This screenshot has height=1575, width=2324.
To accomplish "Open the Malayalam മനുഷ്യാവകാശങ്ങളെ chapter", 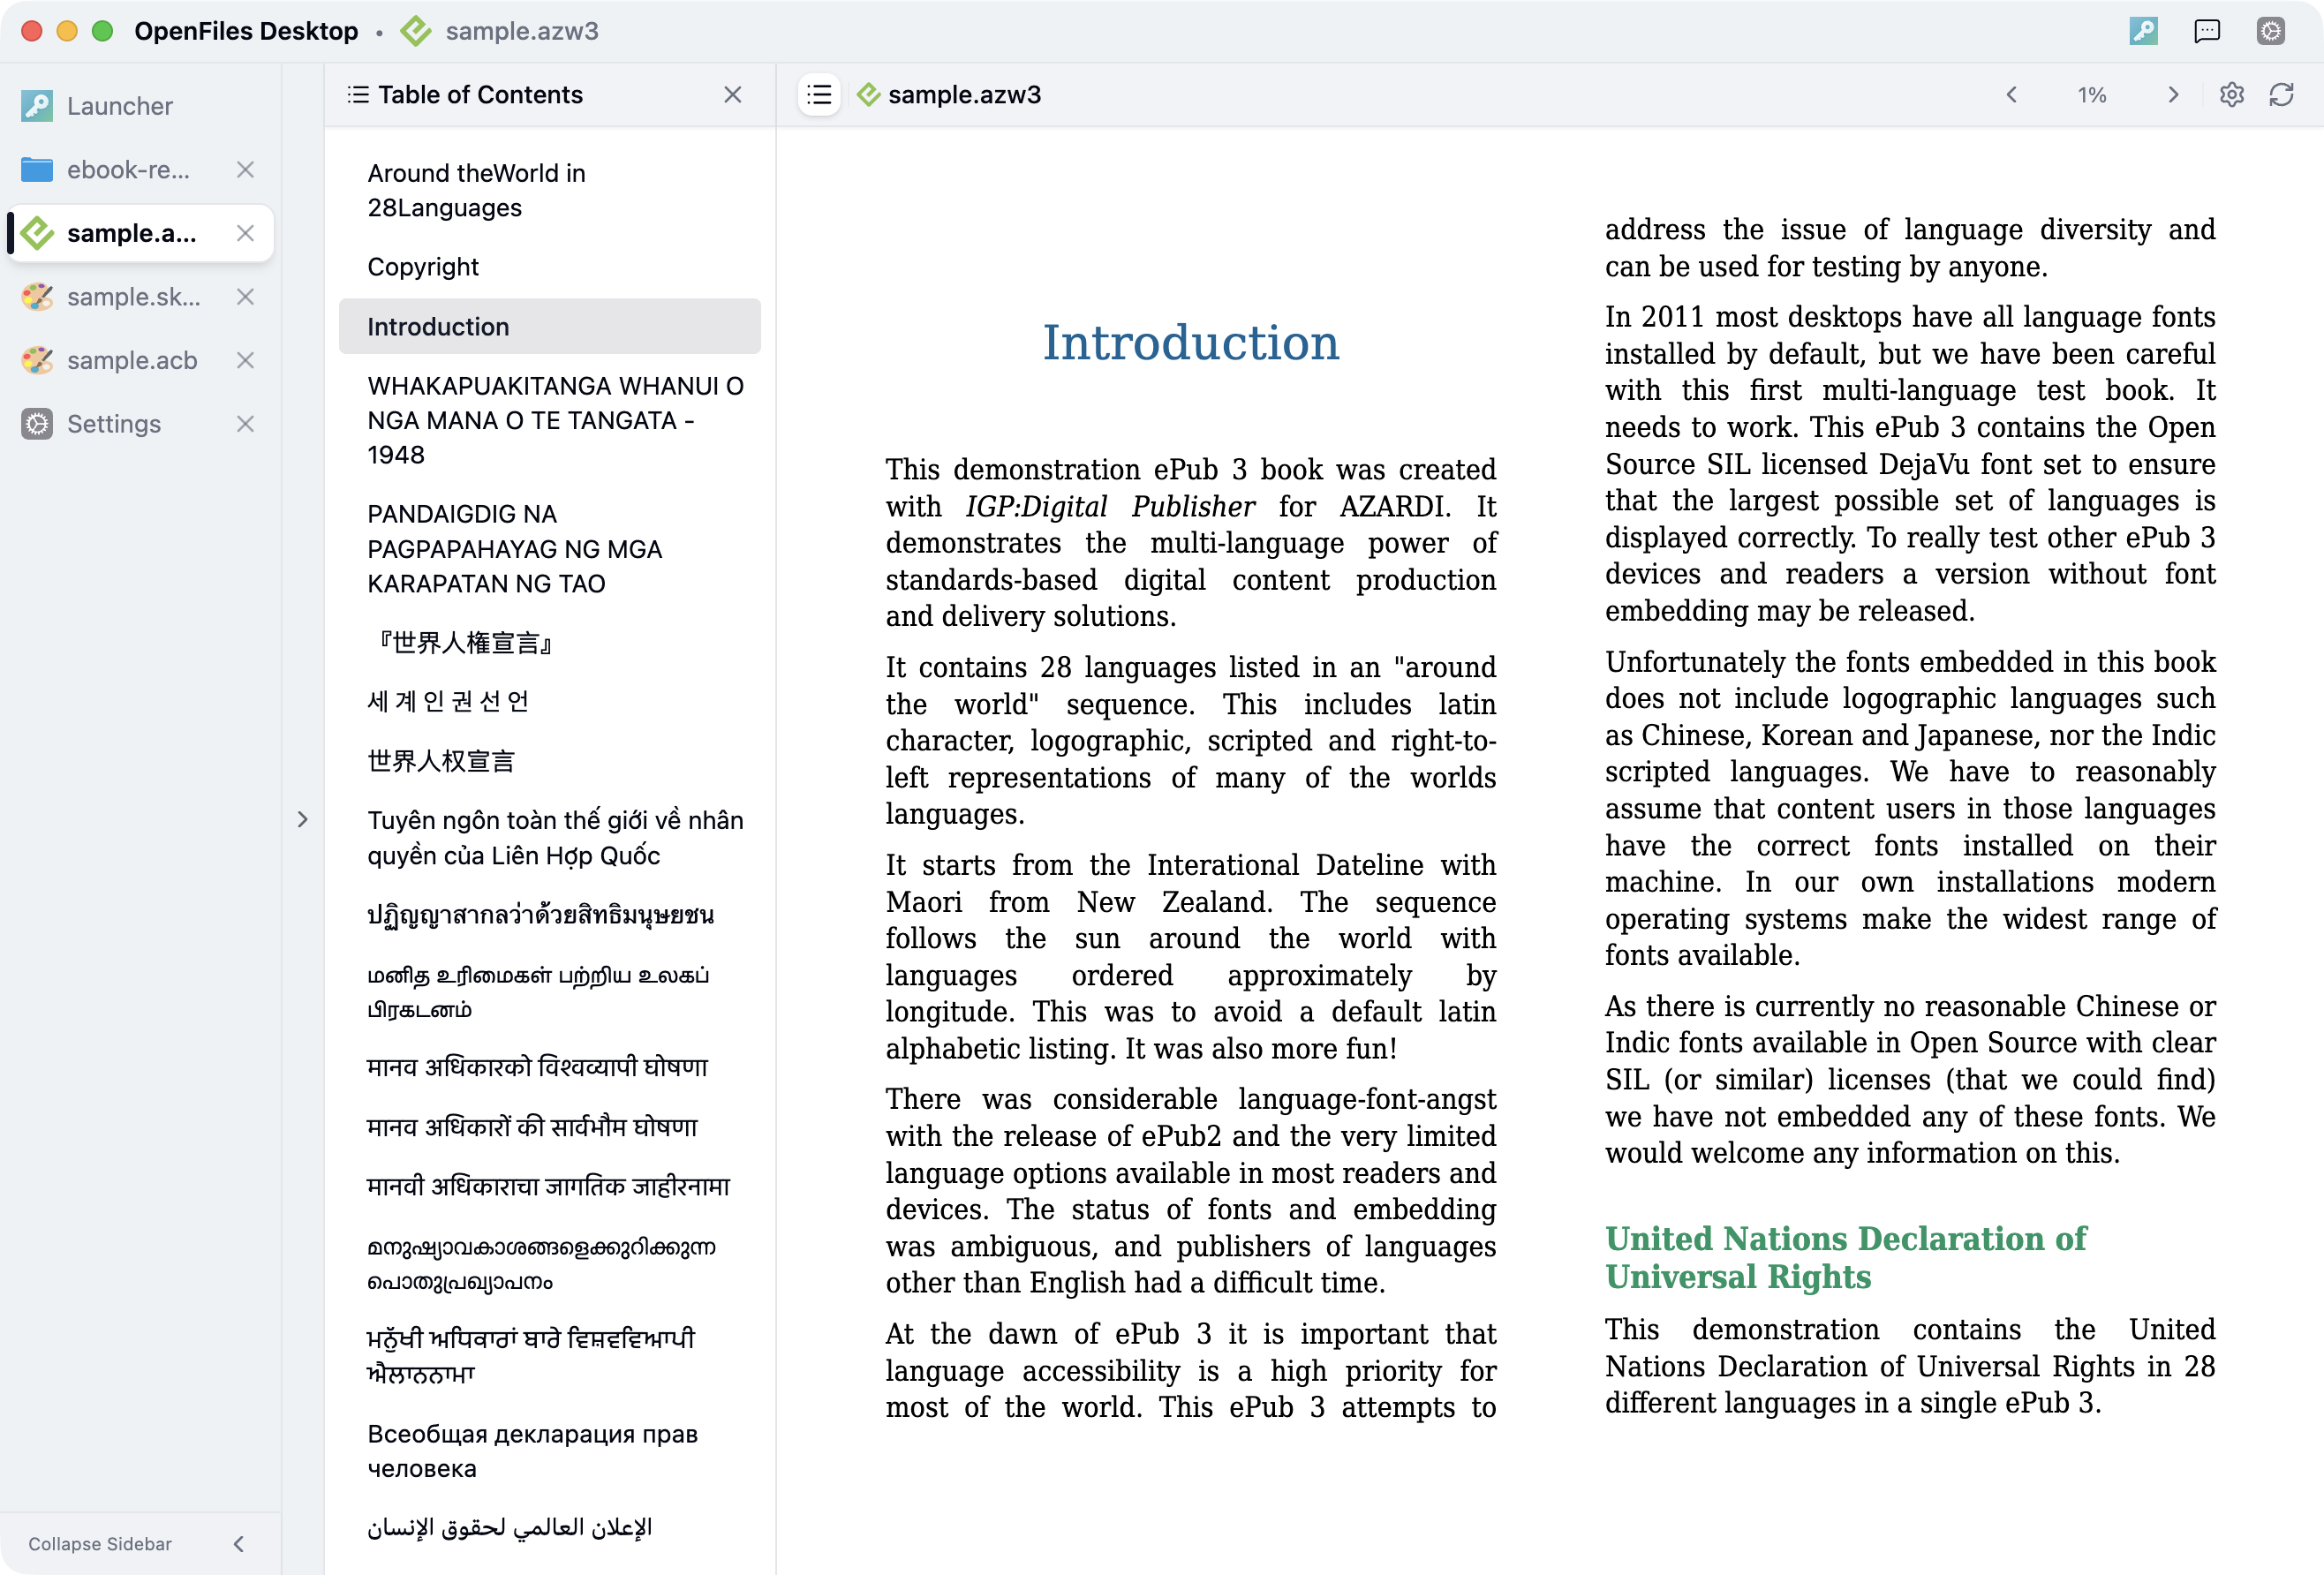I will tap(550, 1264).
